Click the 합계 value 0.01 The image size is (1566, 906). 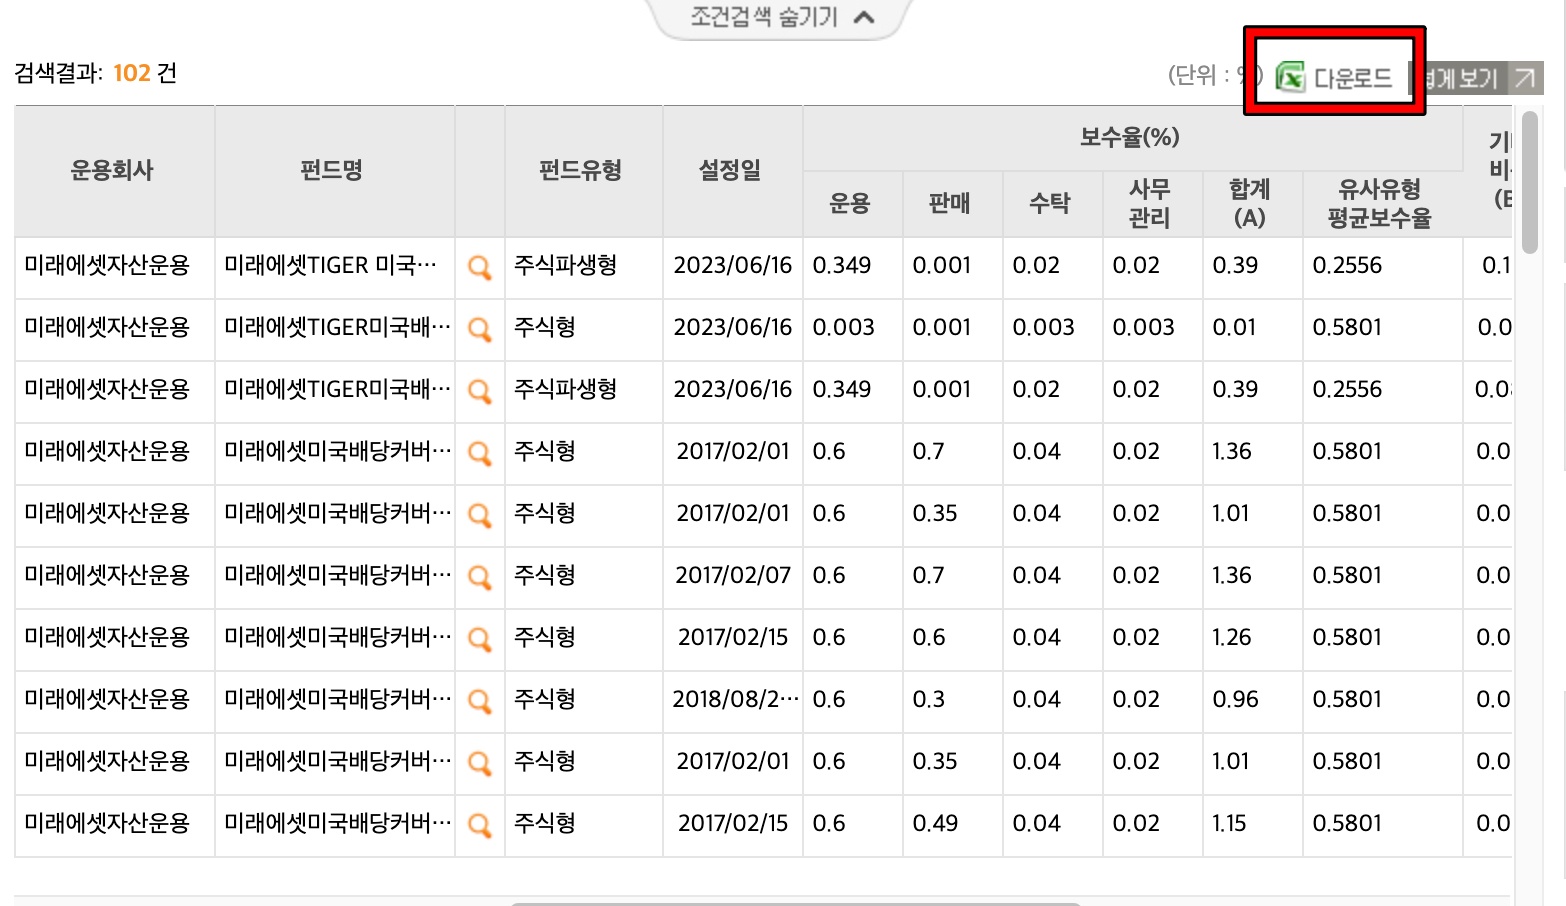point(1234,328)
